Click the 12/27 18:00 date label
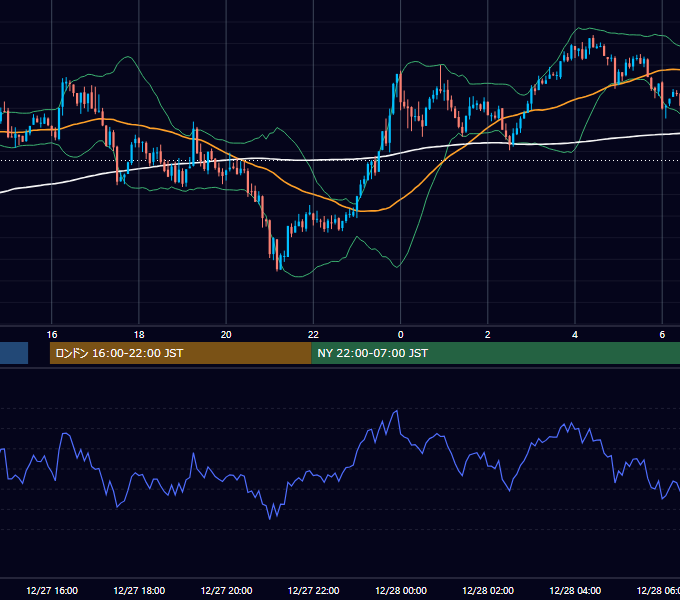Viewport: 680px width, 600px height. click(x=139, y=590)
